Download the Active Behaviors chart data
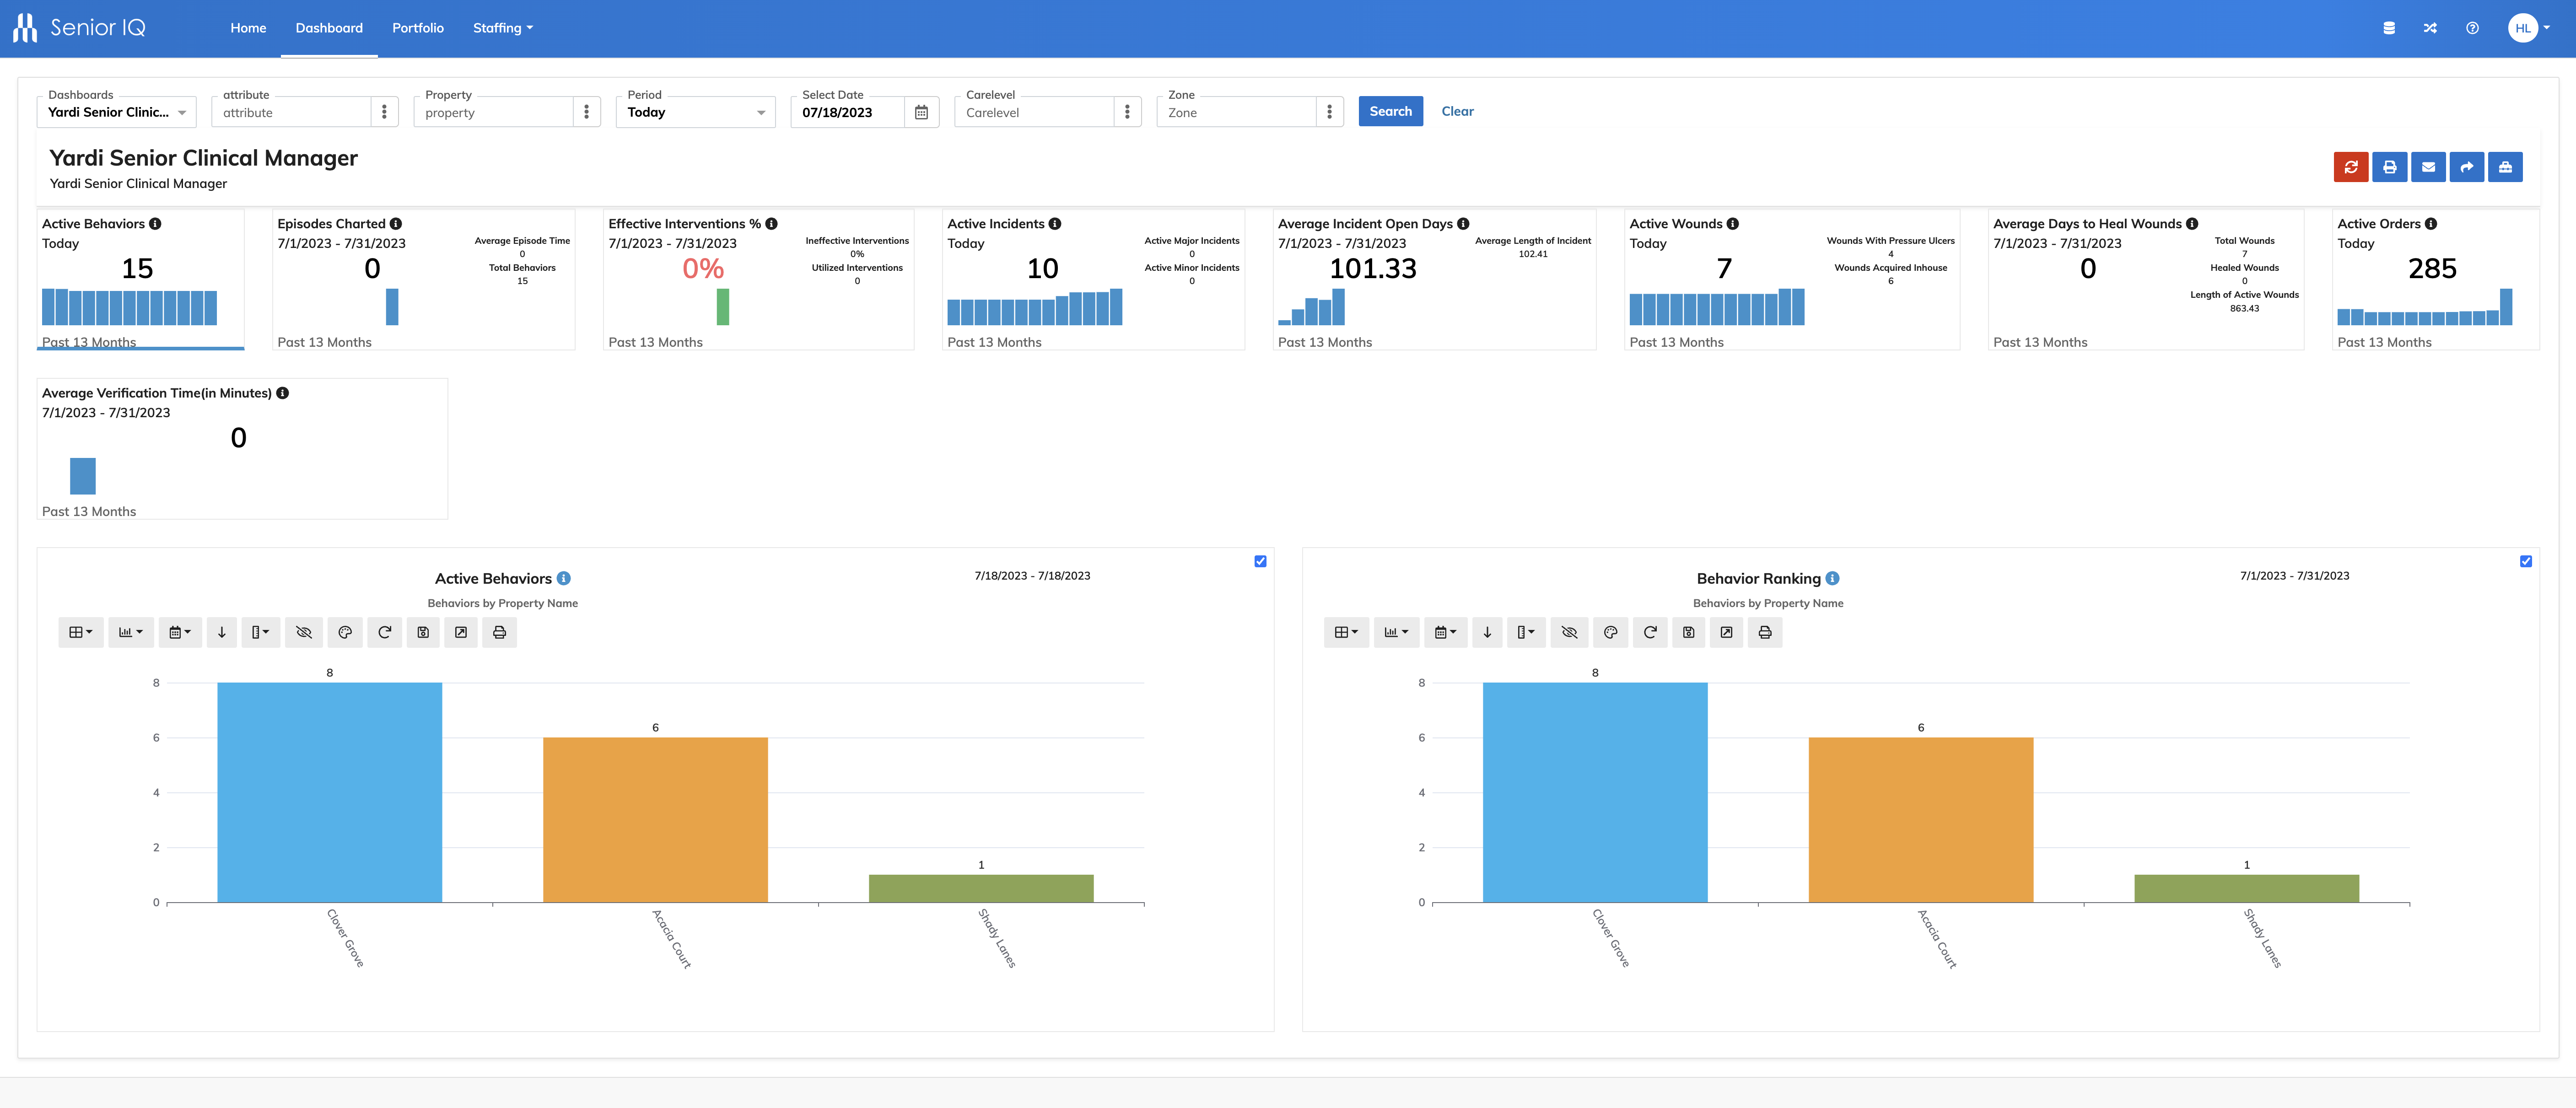 tap(221, 632)
